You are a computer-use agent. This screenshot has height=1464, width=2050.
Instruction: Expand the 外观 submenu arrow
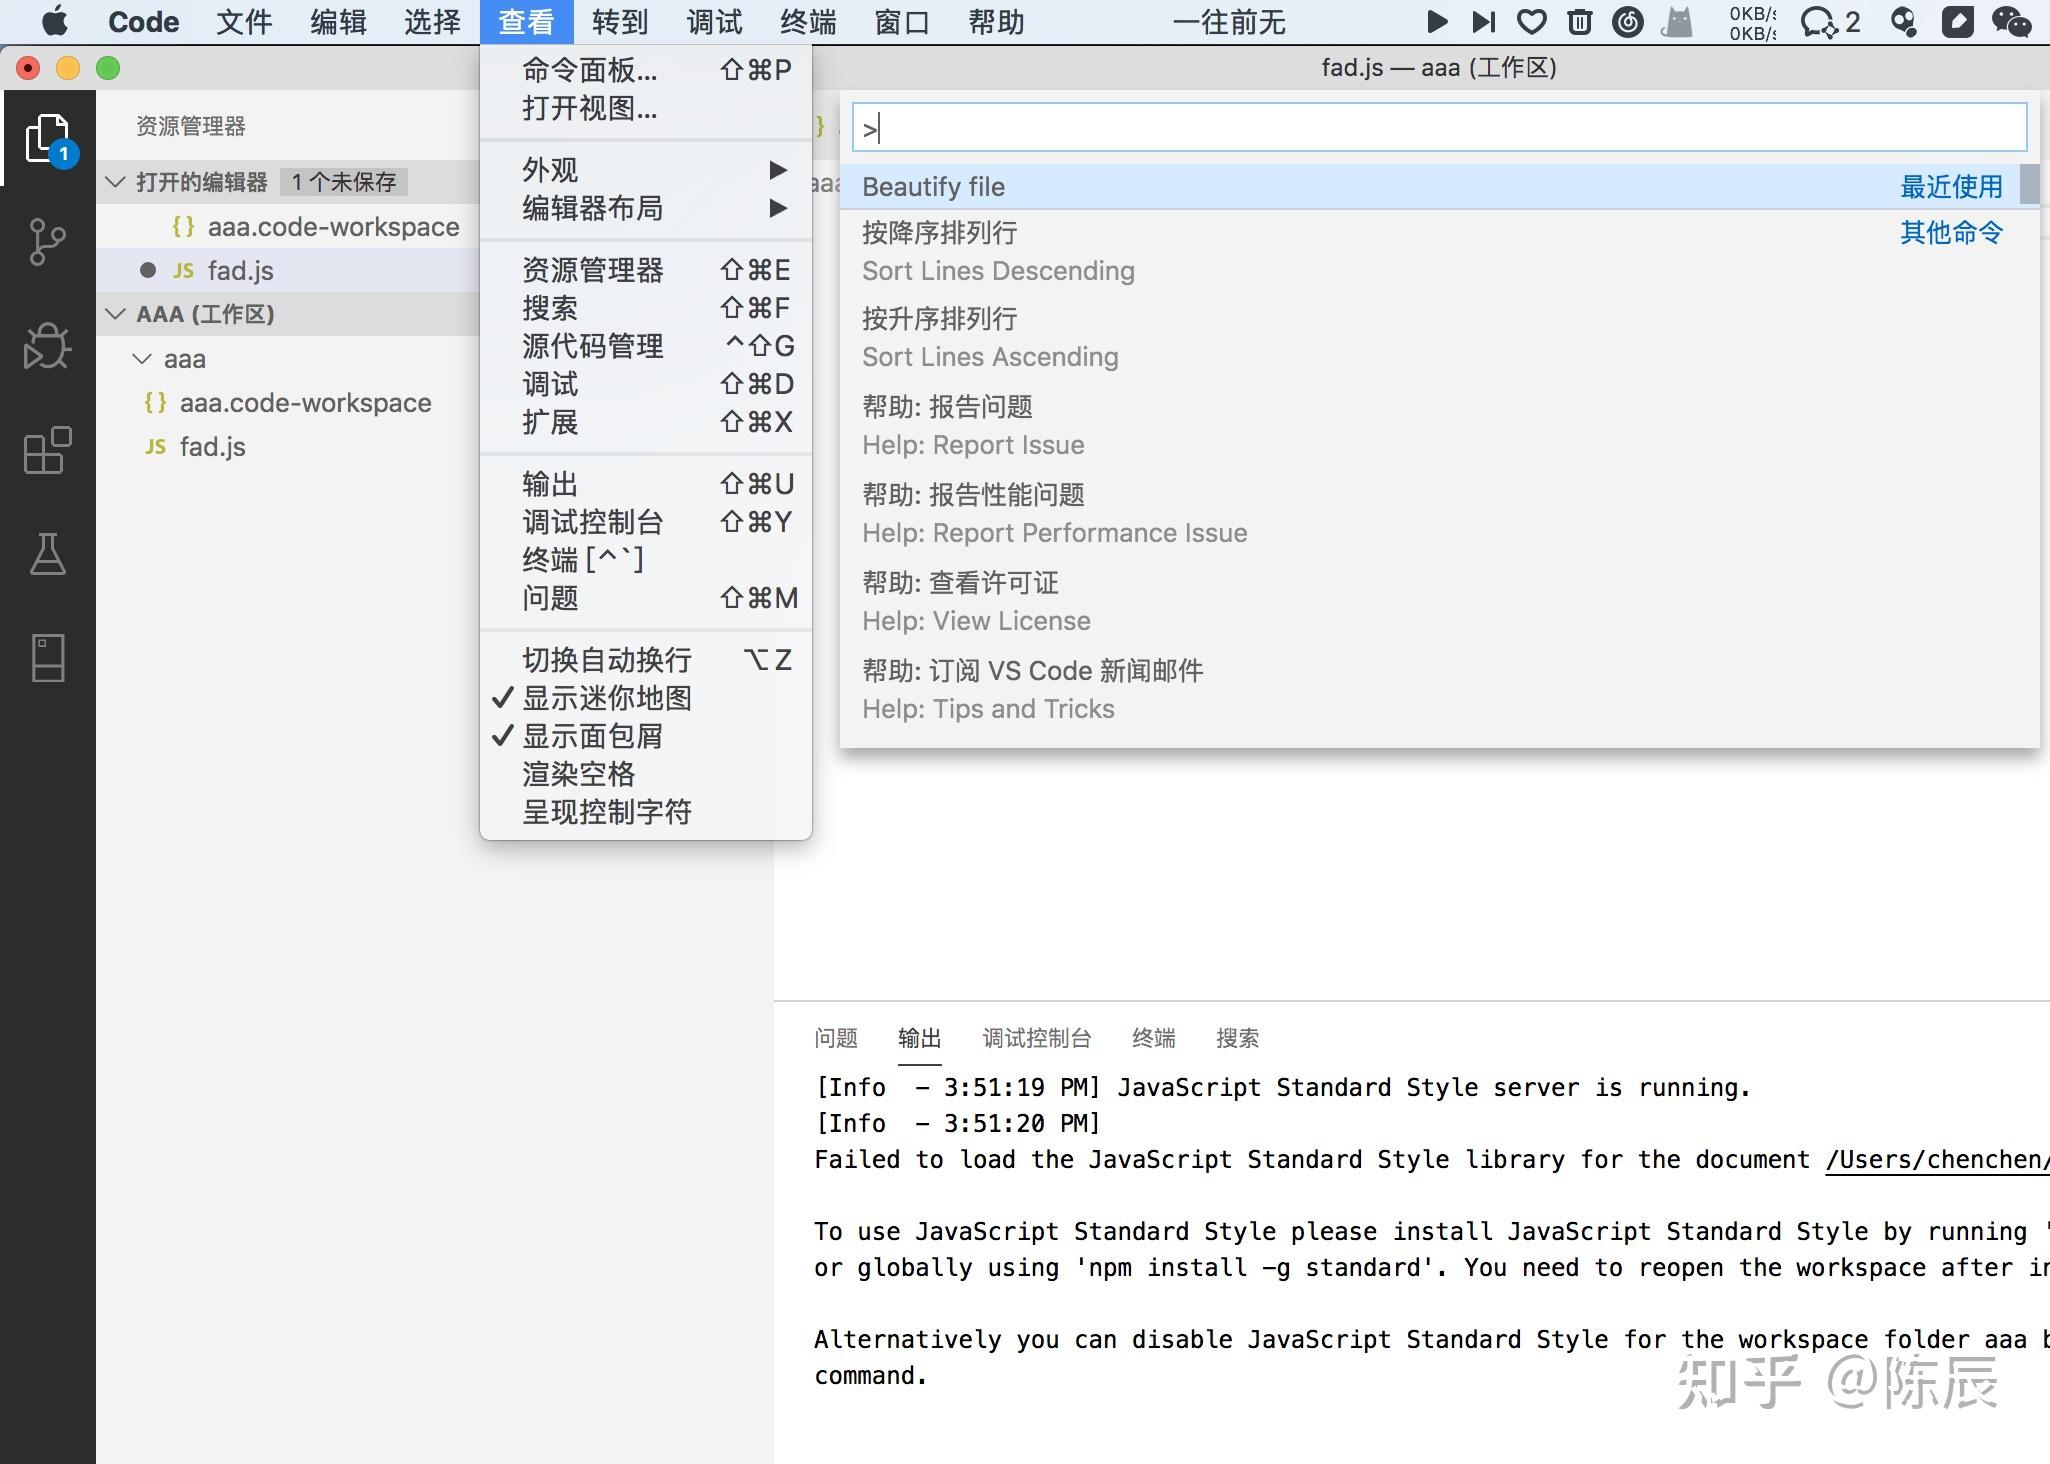click(777, 170)
